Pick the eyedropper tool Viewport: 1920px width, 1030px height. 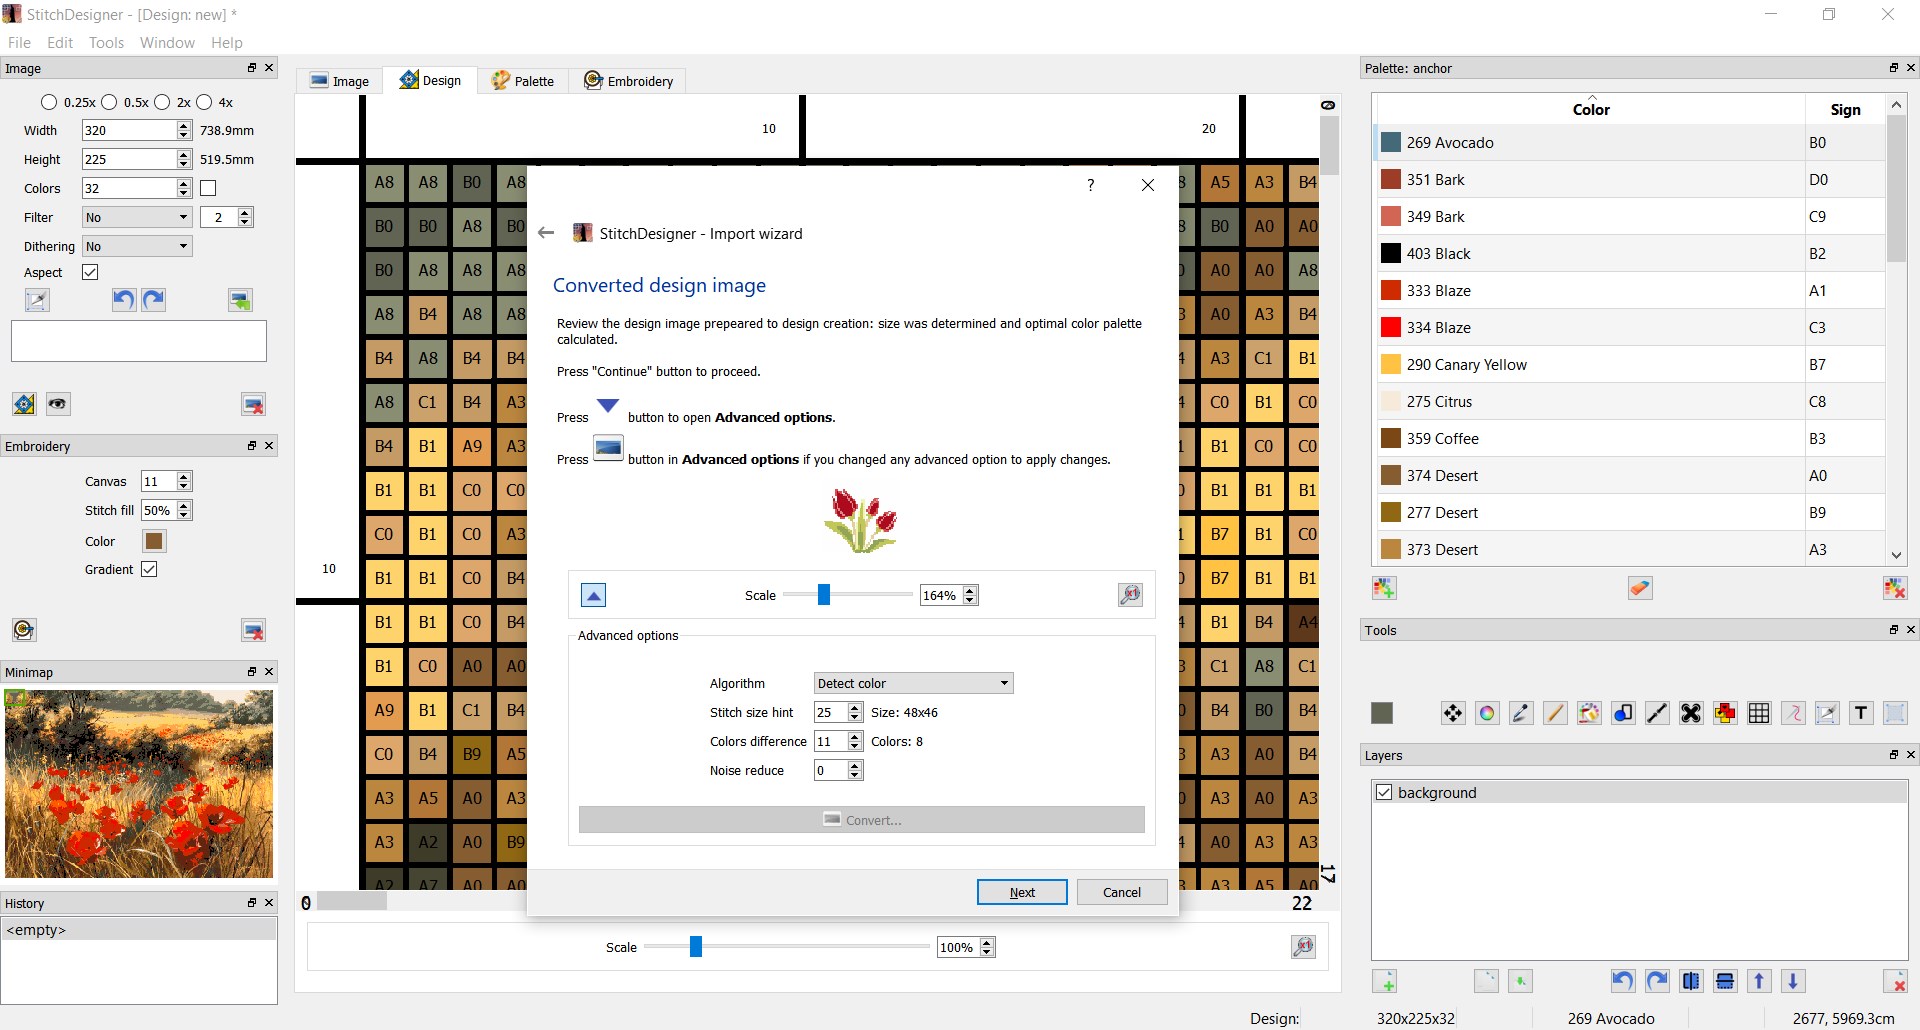pyautogui.click(x=1521, y=713)
